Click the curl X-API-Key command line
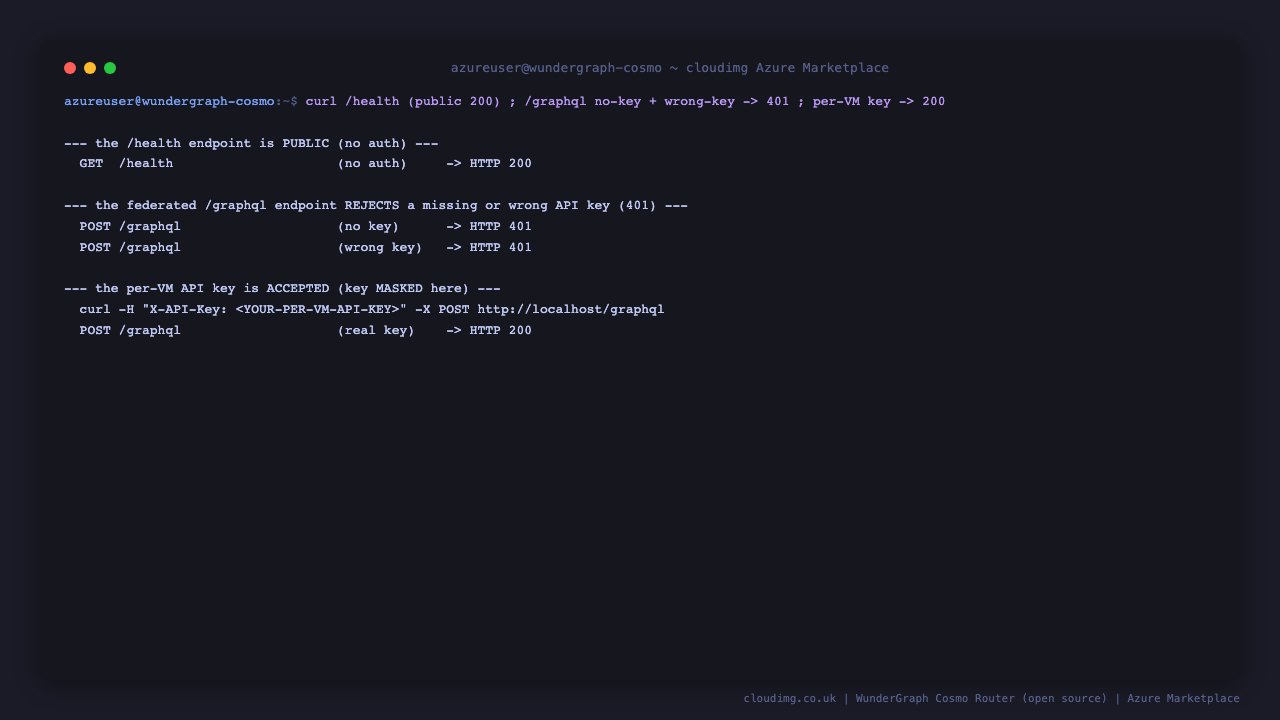 372,309
